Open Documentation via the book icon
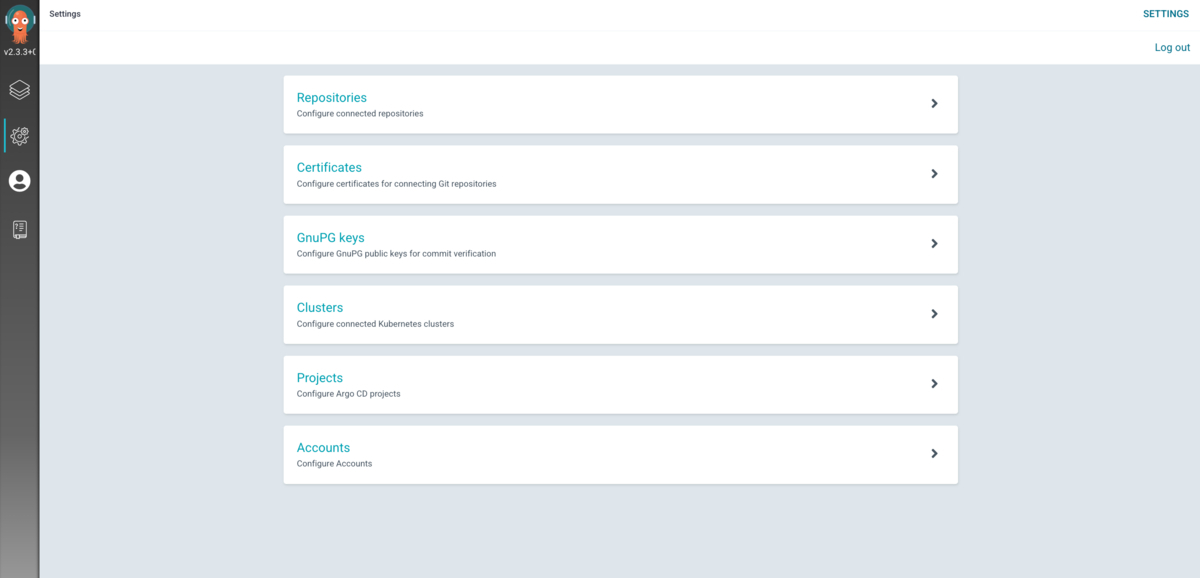 19,229
